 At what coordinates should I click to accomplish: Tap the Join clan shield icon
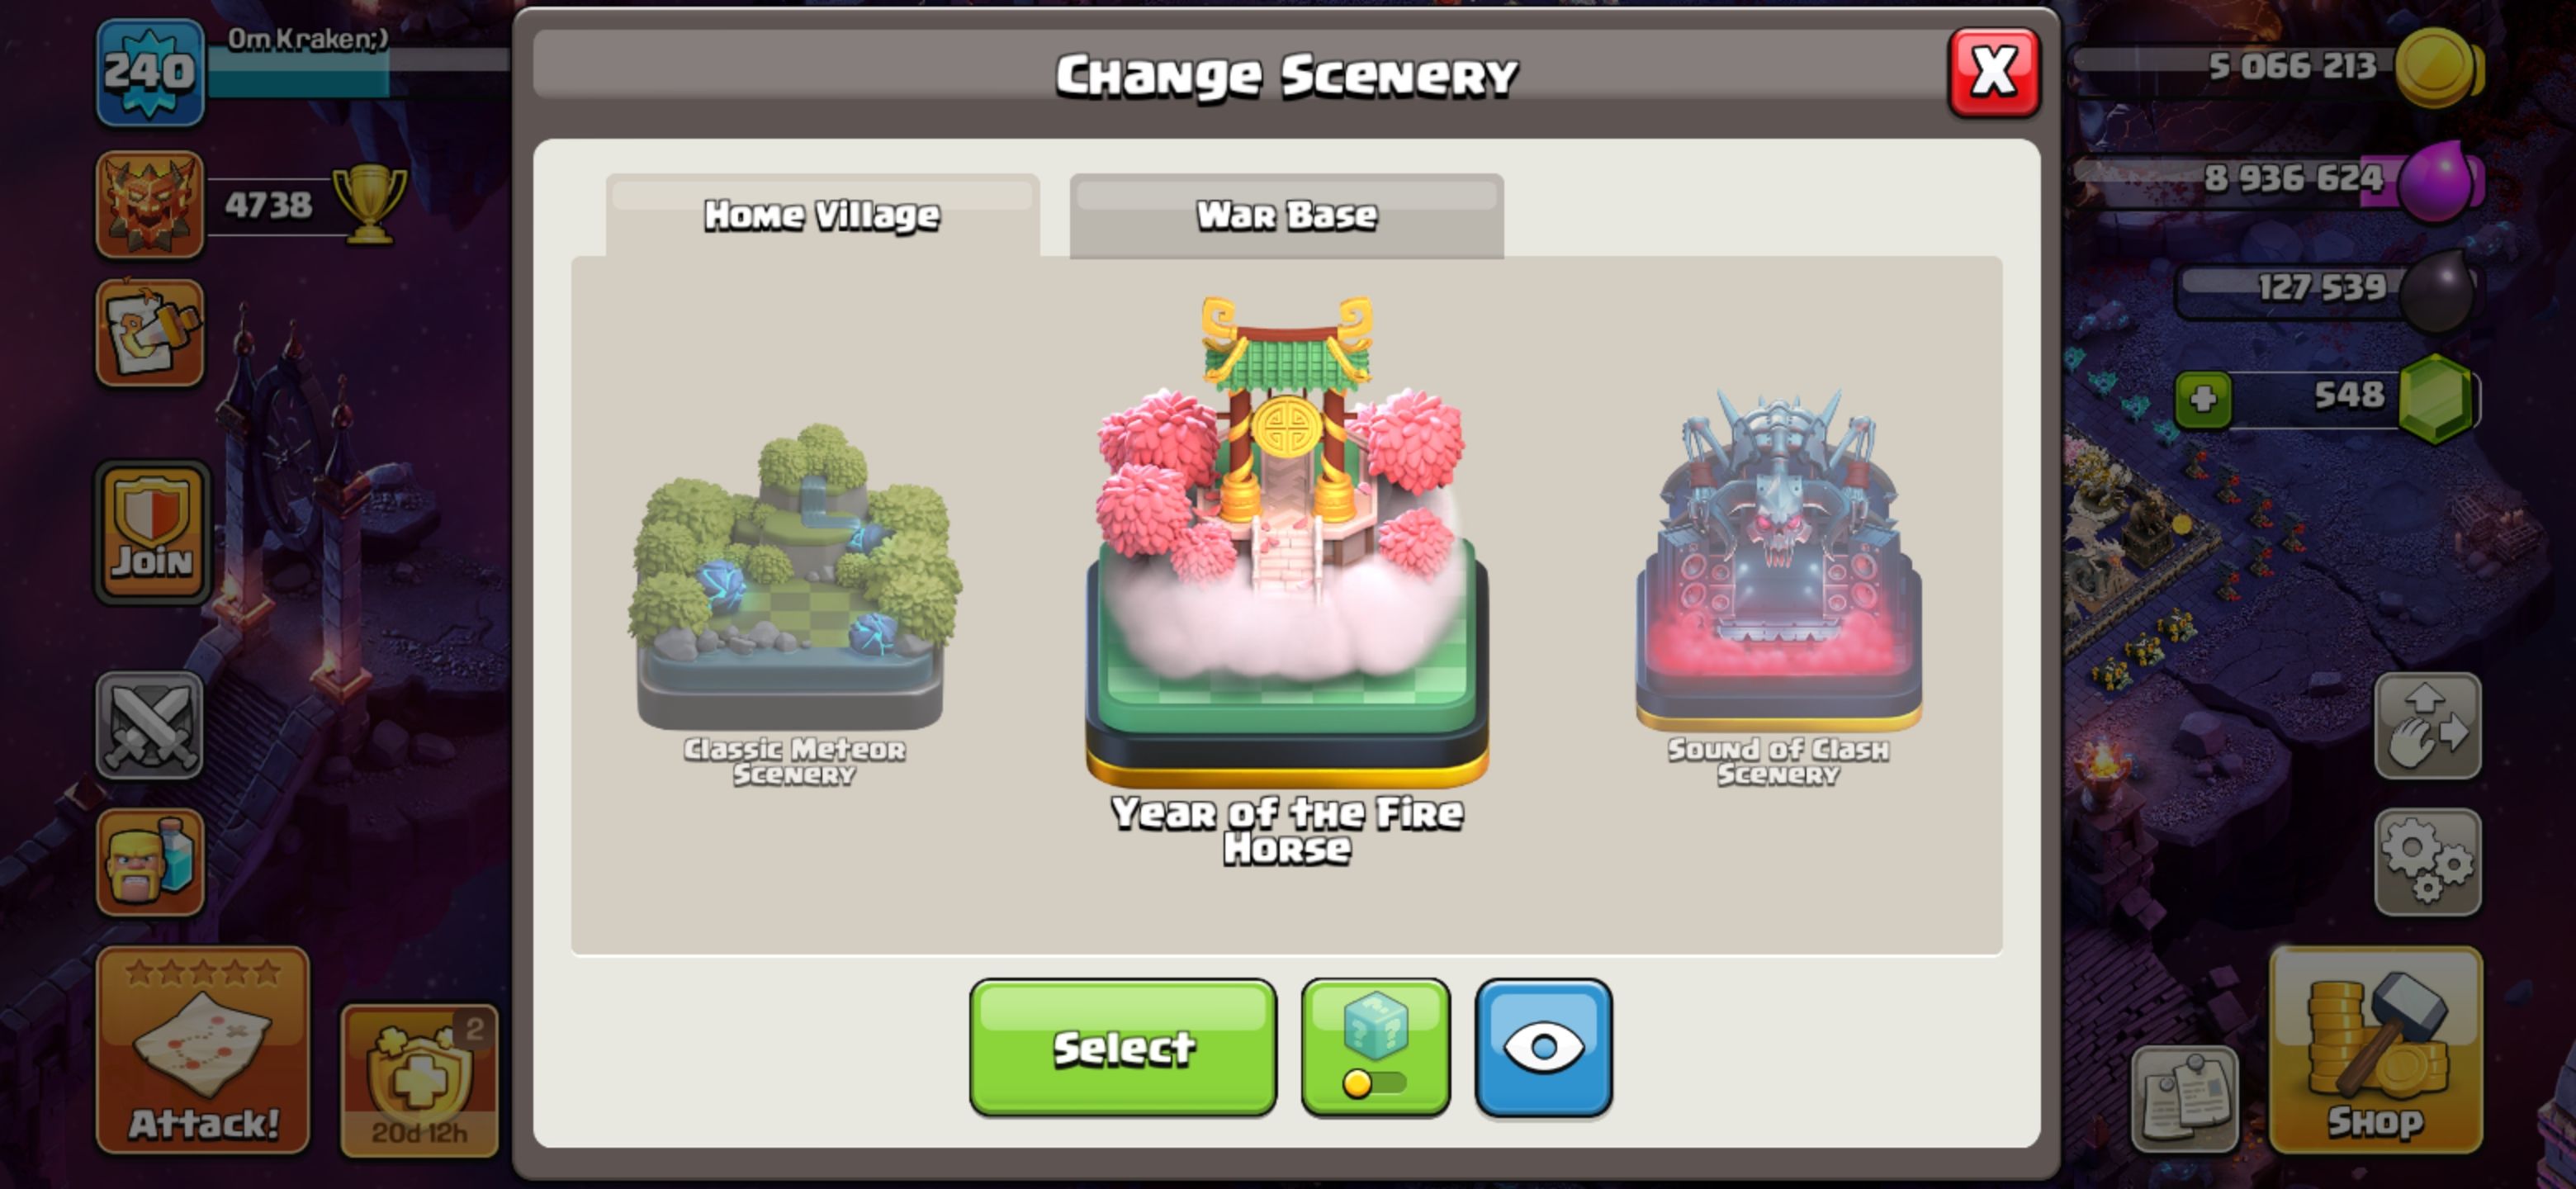[x=152, y=533]
